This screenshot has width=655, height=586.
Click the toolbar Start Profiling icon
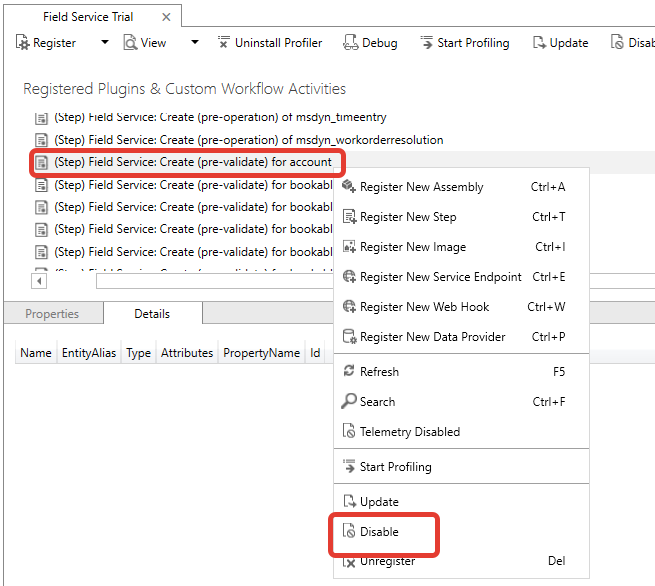point(427,43)
